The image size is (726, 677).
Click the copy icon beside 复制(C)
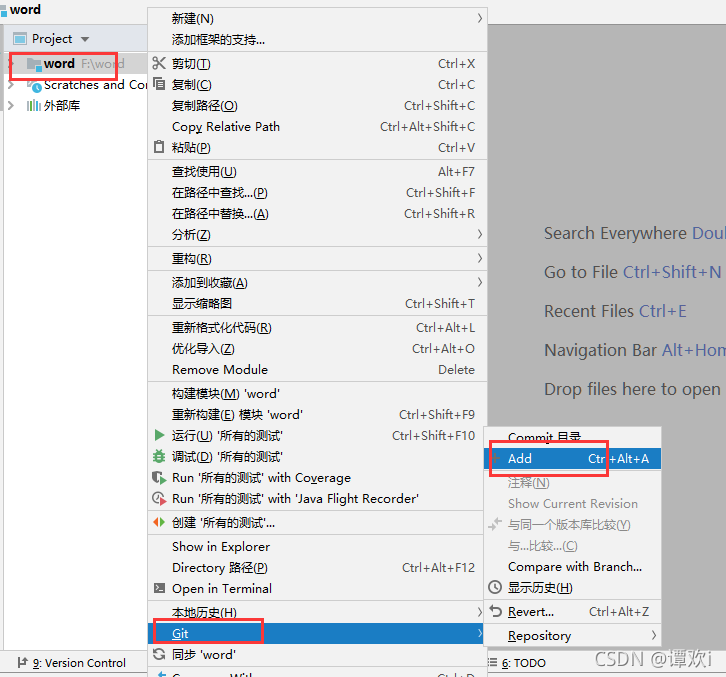[x=159, y=84]
